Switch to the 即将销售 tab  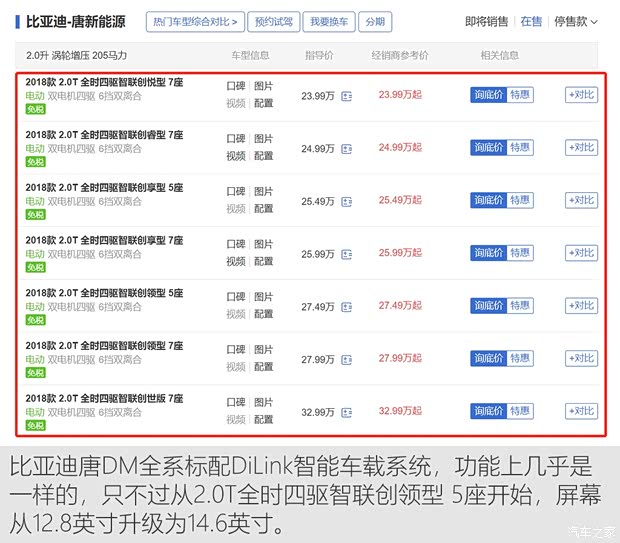(x=487, y=21)
